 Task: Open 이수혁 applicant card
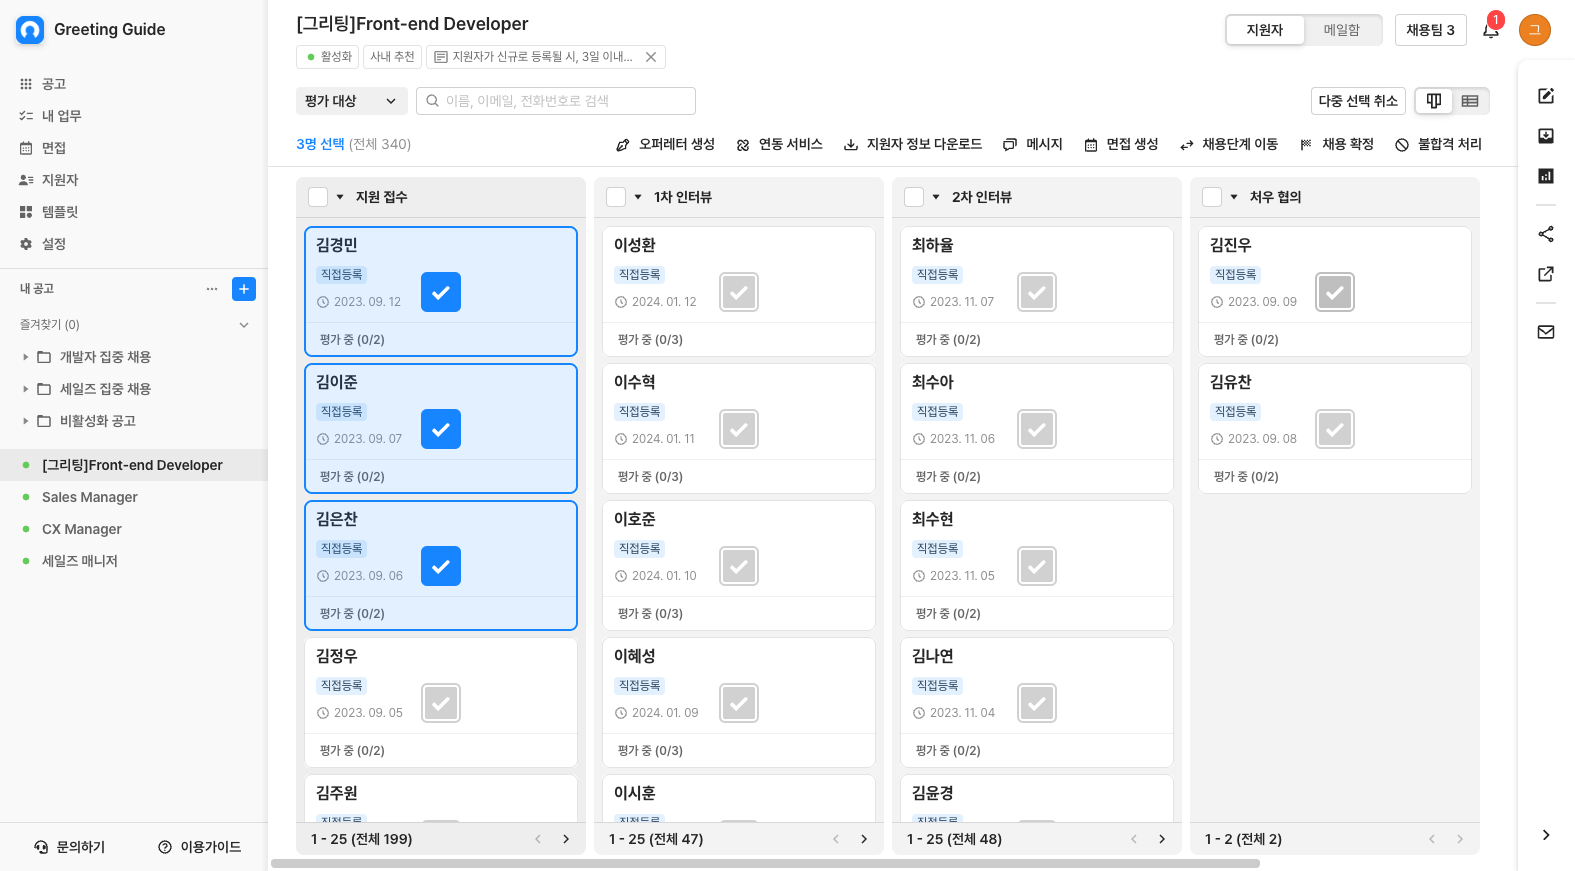click(x=739, y=428)
